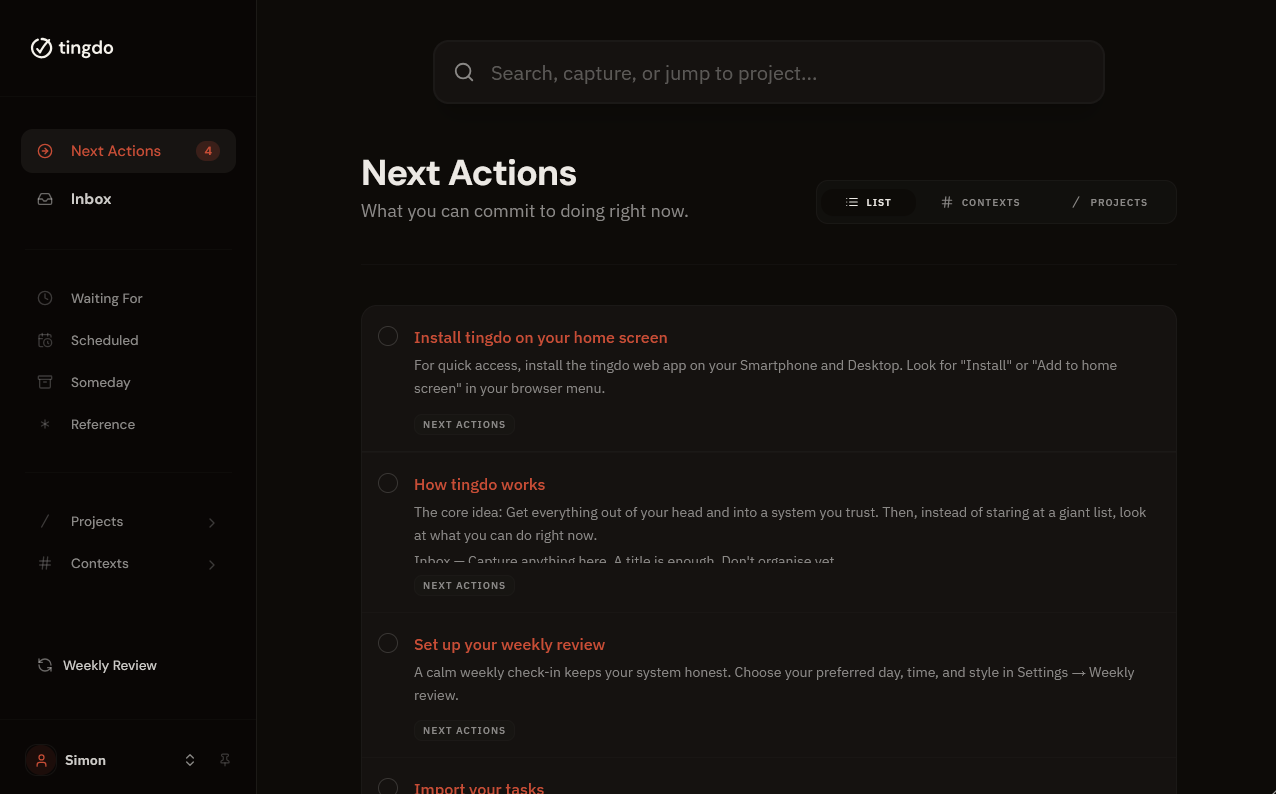Click the Next Actions tag under weekly review
Viewport: 1276px width, 794px height.
(464, 730)
